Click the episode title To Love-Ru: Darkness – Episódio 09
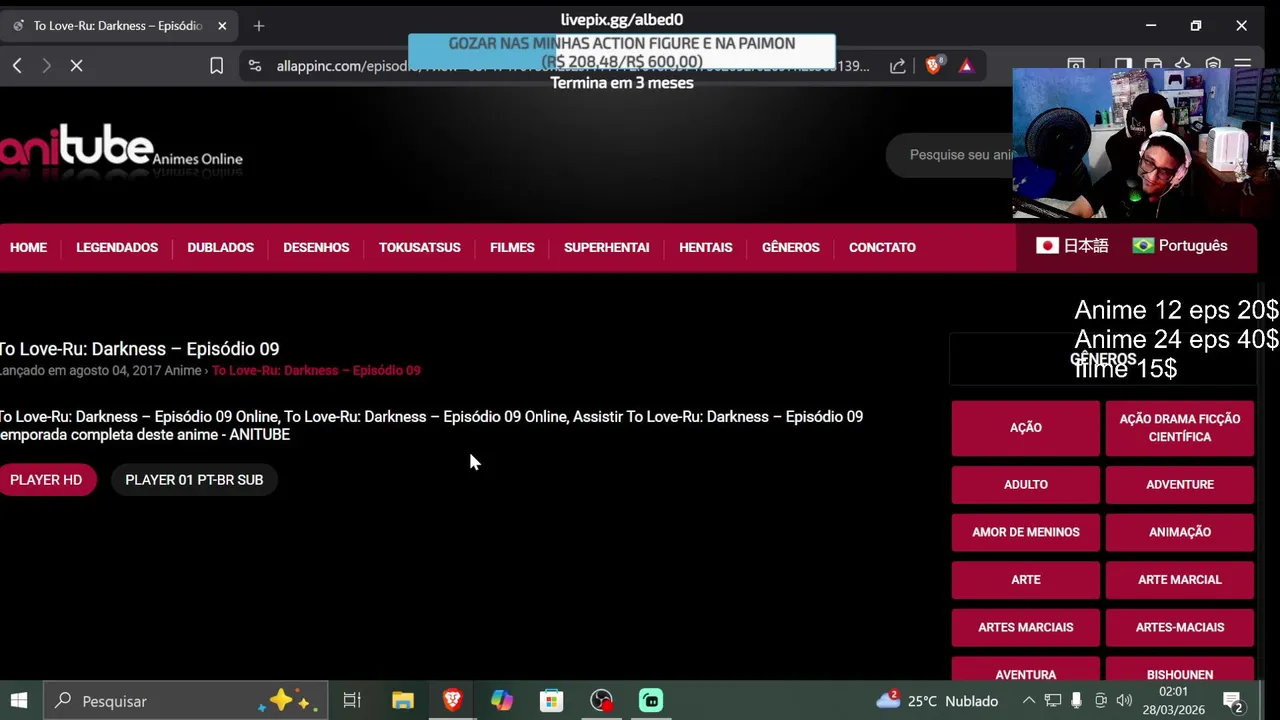Viewport: 1280px width, 720px height. 139,349
